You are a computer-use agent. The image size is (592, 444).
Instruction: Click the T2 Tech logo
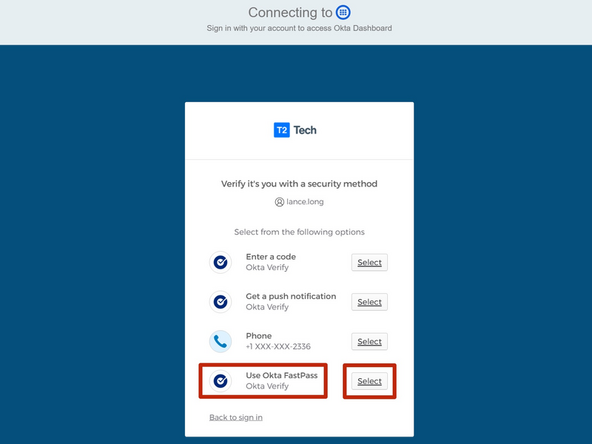(295, 130)
